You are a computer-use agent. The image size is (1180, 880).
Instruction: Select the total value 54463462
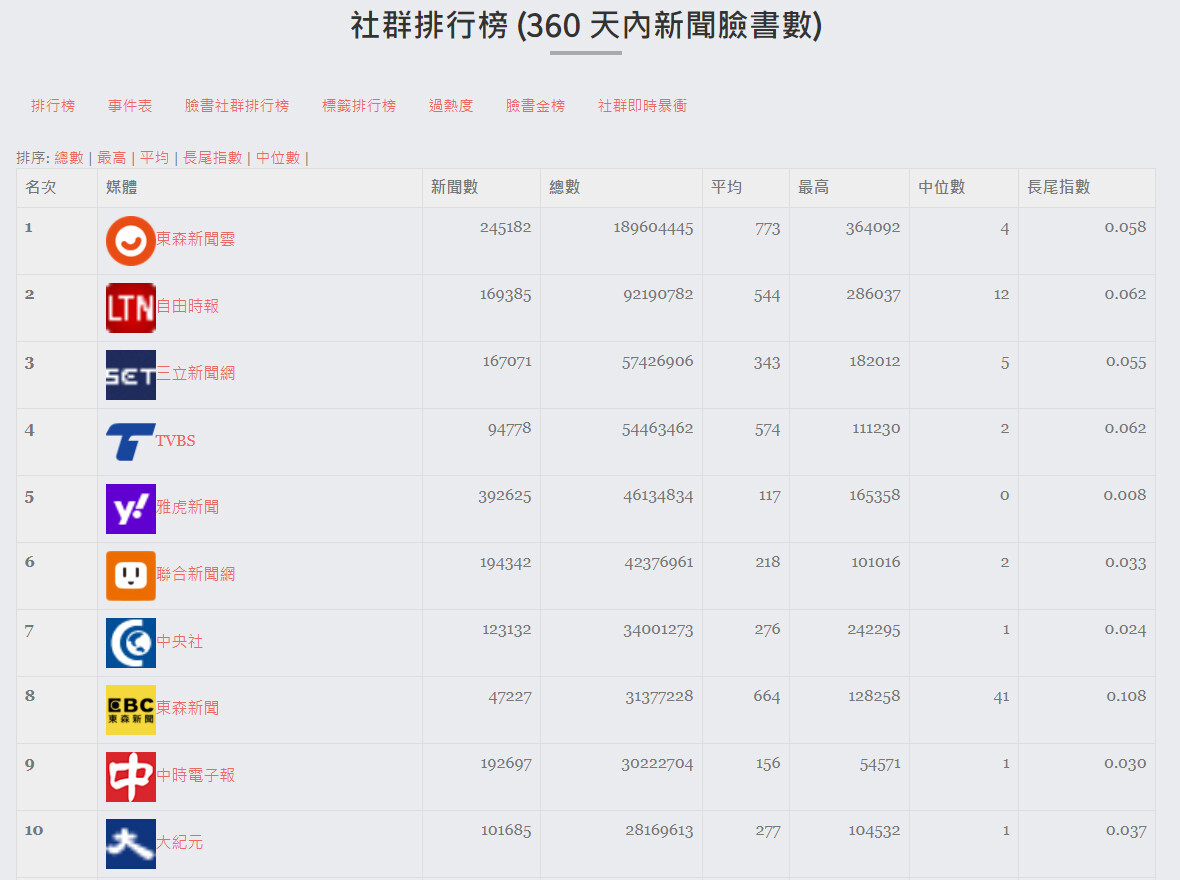point(657,428)
